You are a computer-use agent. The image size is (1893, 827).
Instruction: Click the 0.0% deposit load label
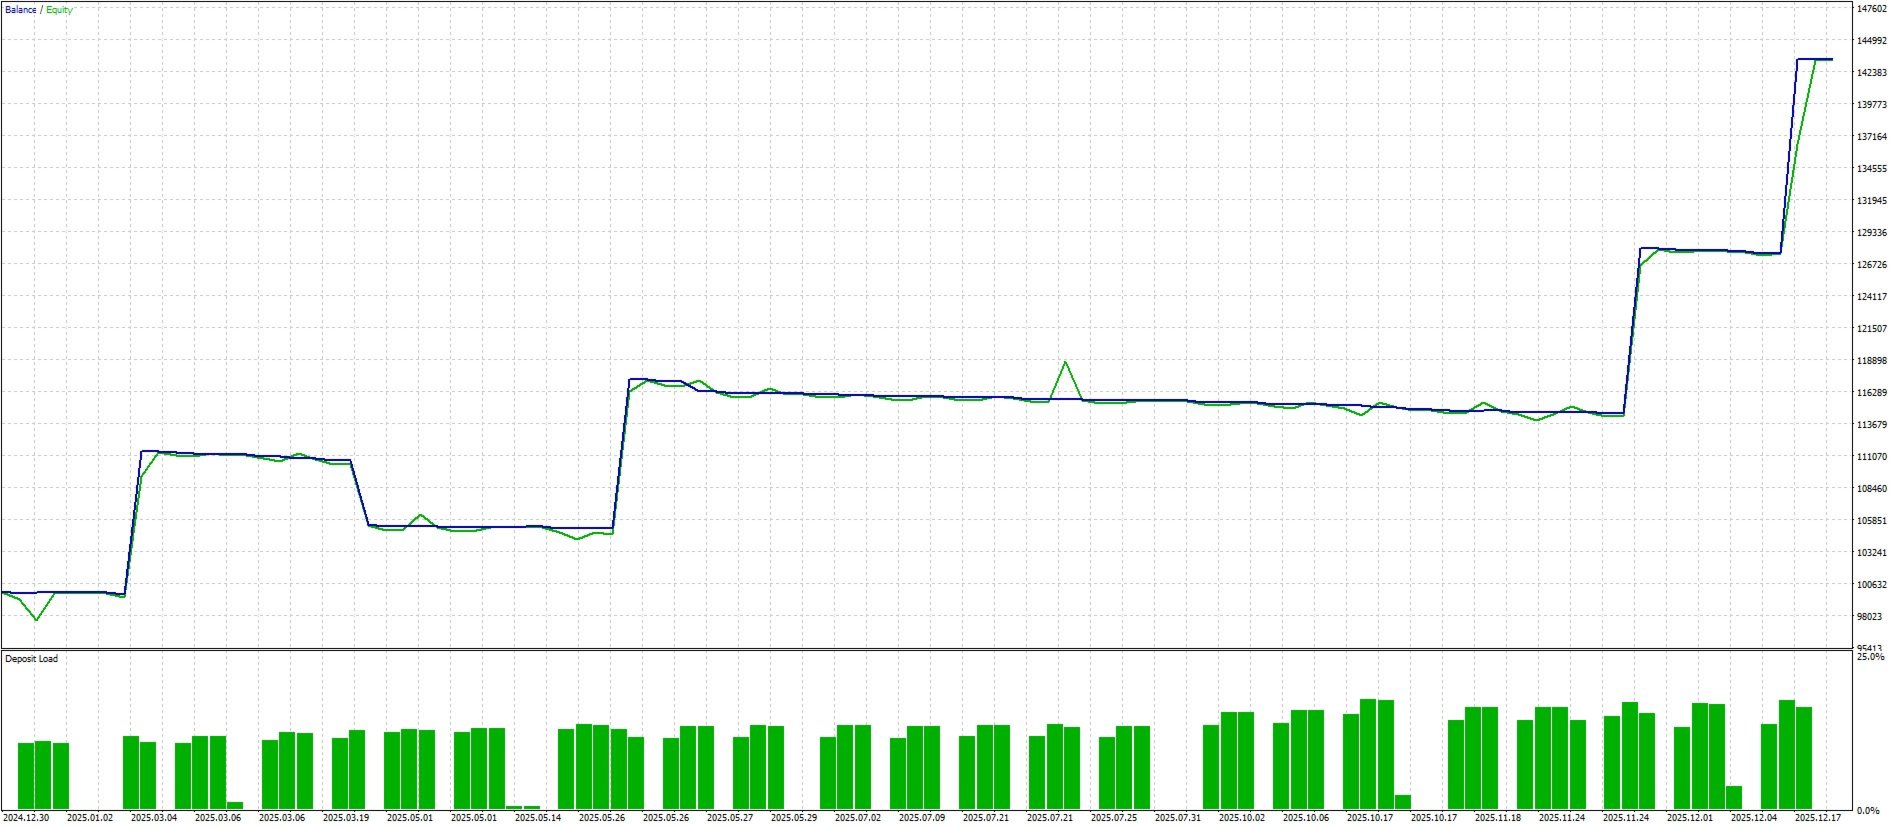pos(1868,810)
